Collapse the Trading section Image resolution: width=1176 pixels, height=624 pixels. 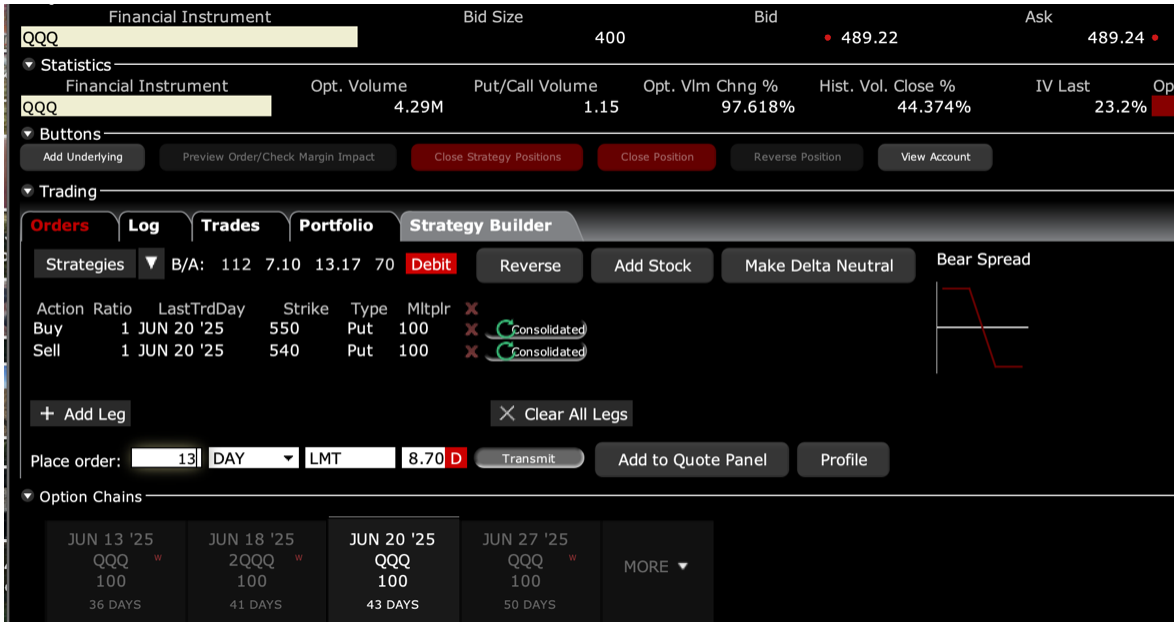point(29,192)
